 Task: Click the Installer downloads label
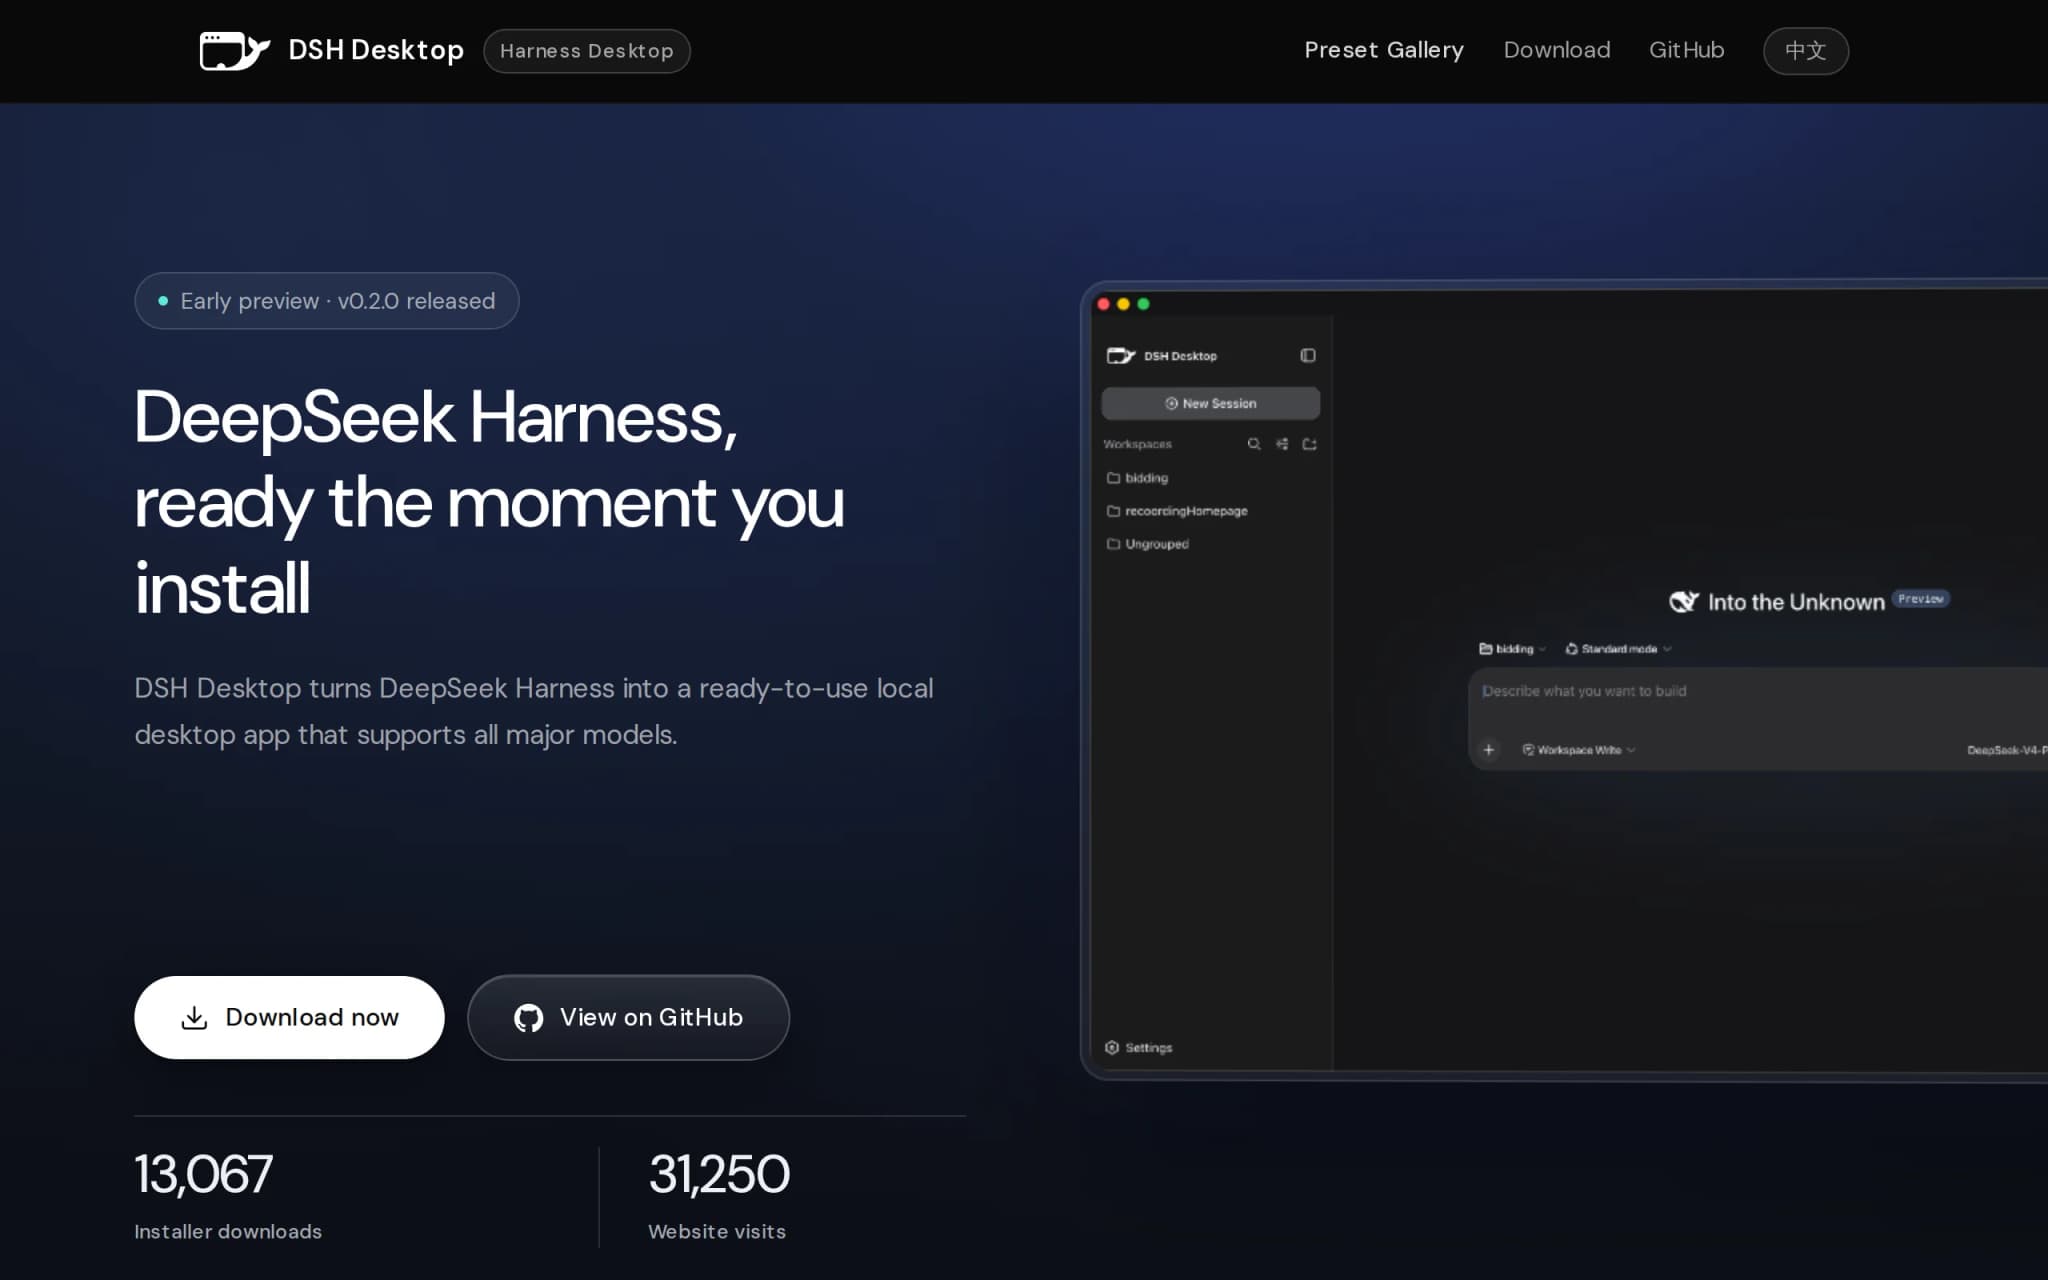point(228,1232)
